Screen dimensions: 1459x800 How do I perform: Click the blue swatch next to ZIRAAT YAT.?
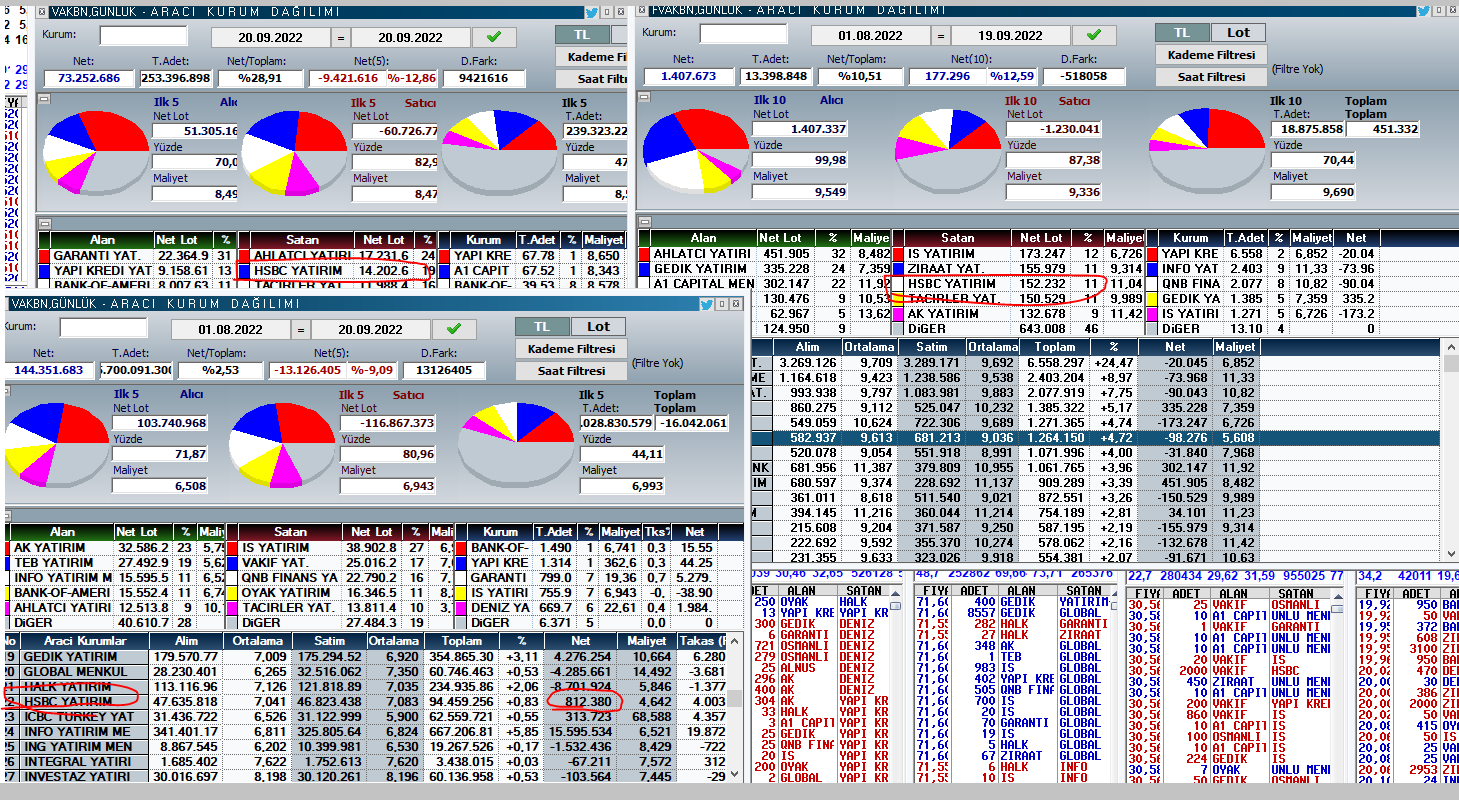click(898, 268)
